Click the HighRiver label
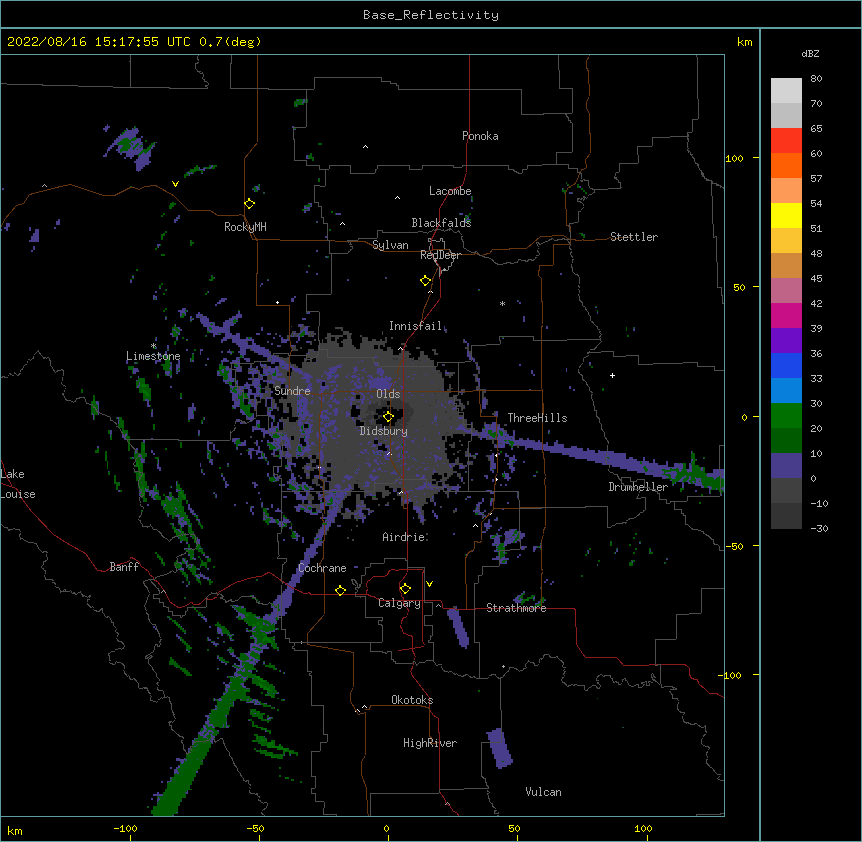This screenshot has width=862, height=842. tap(430, 743)
